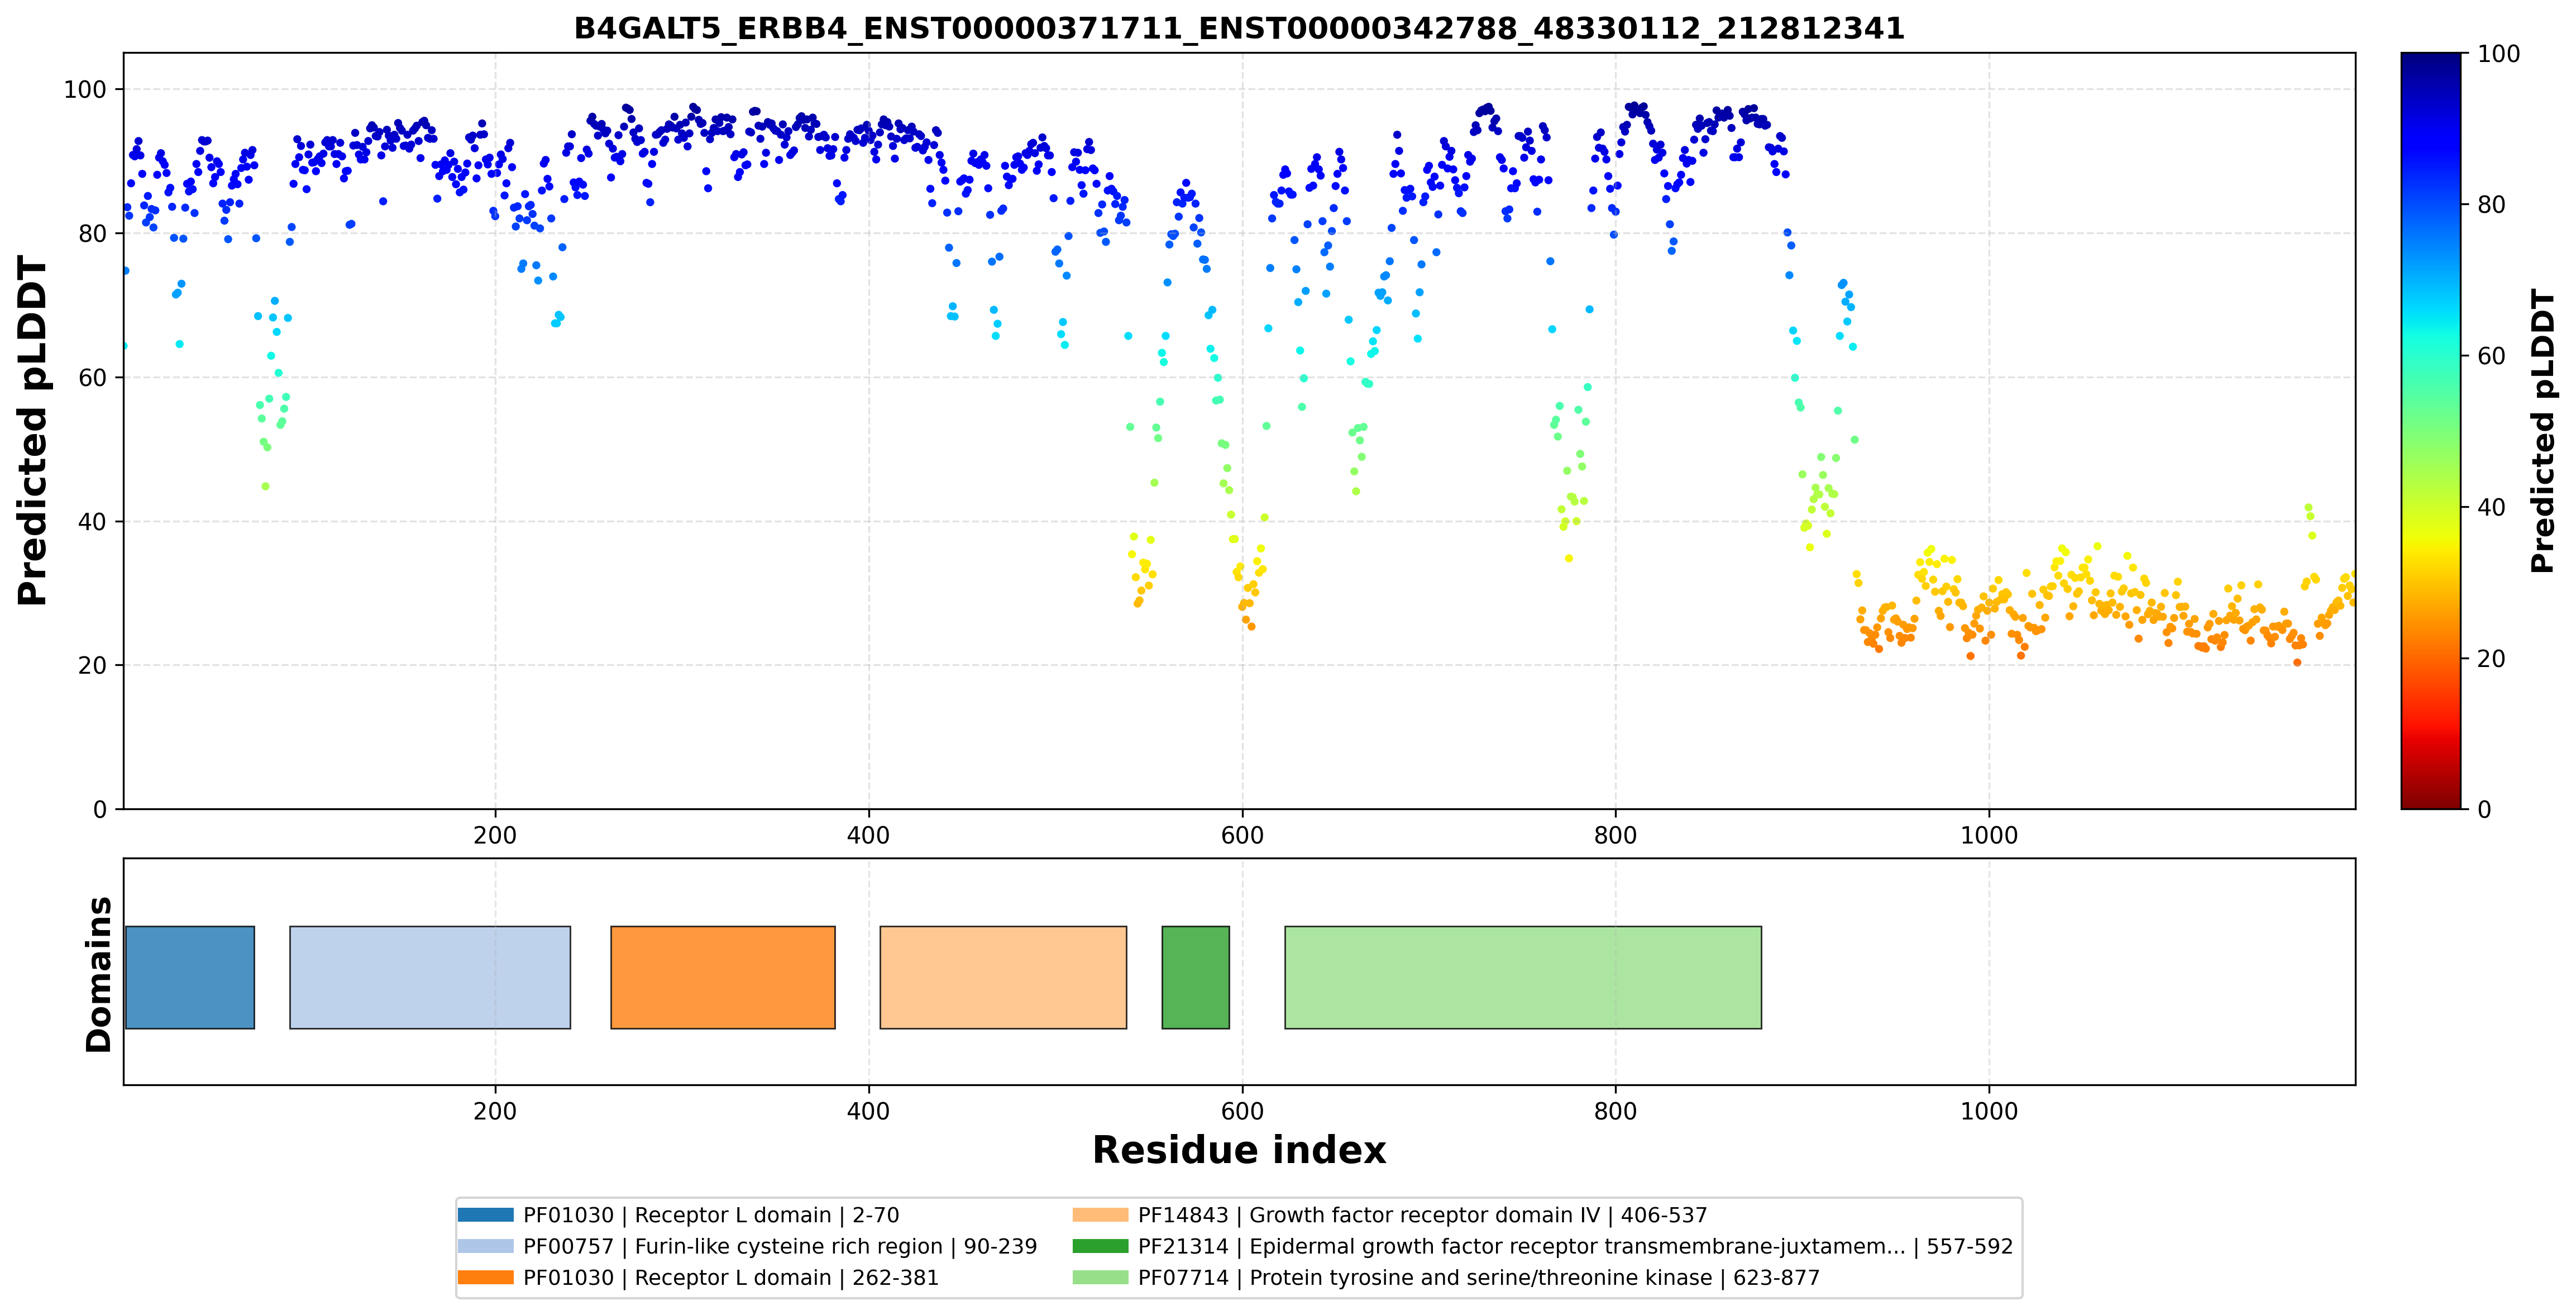Click the dark blue Receptor L domain legend swatch
The image size is (2576, 1315).
pyautogui.click(x=485, y=1215)
